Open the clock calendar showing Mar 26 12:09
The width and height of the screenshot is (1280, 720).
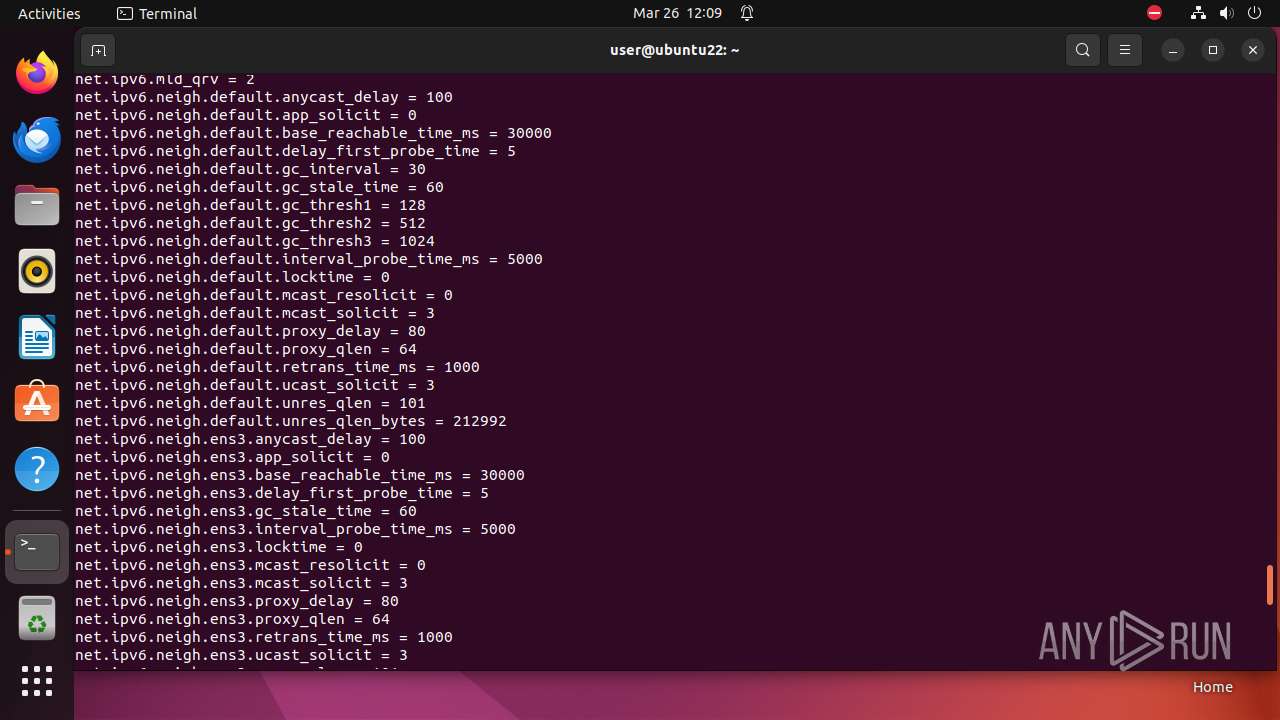[677, 13]
